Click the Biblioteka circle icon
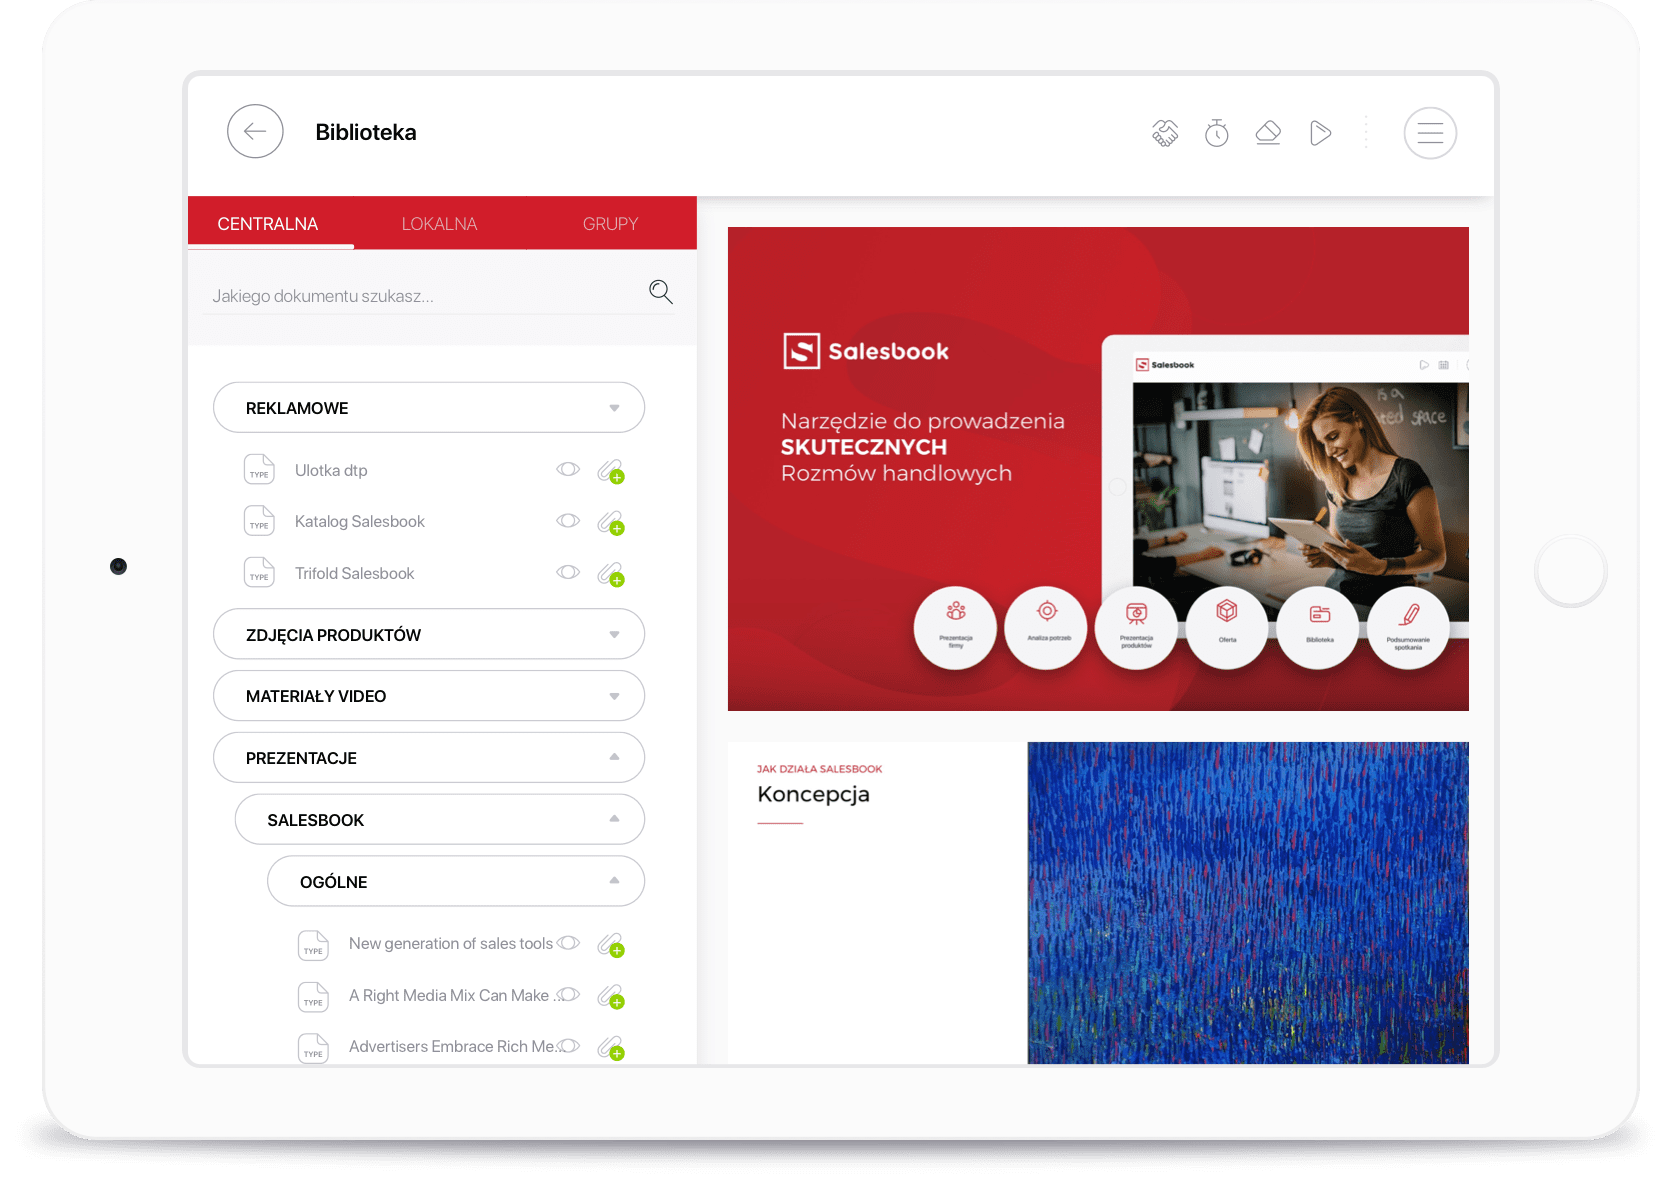Viewport: 1670px width, 1180px height. pos(1318,627)
